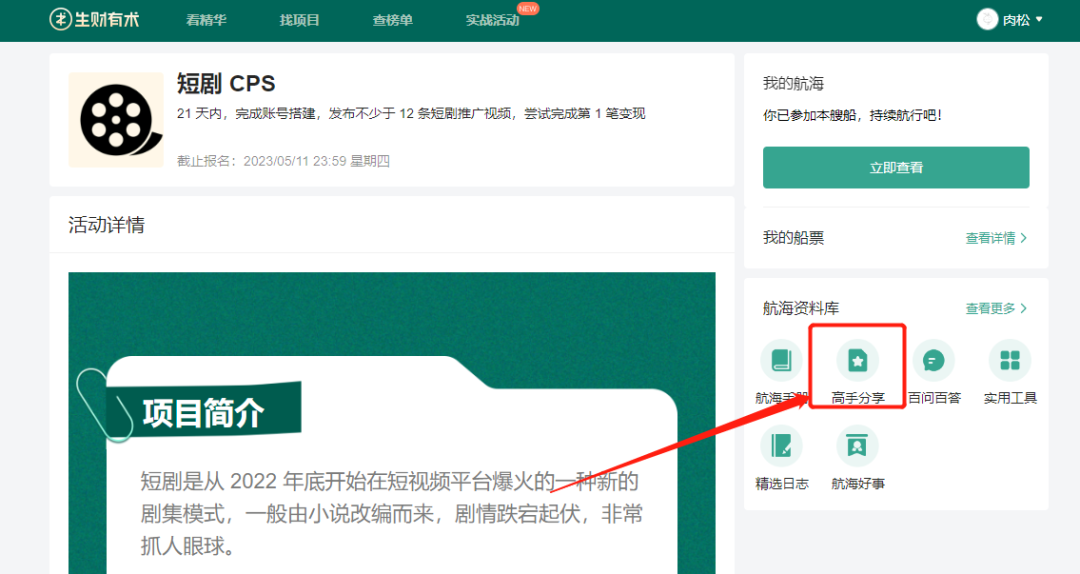The height and width of the screenshot is (574, 1080).
Task: Open the 精选日志 notebook icon
Action: coord(781,446)
